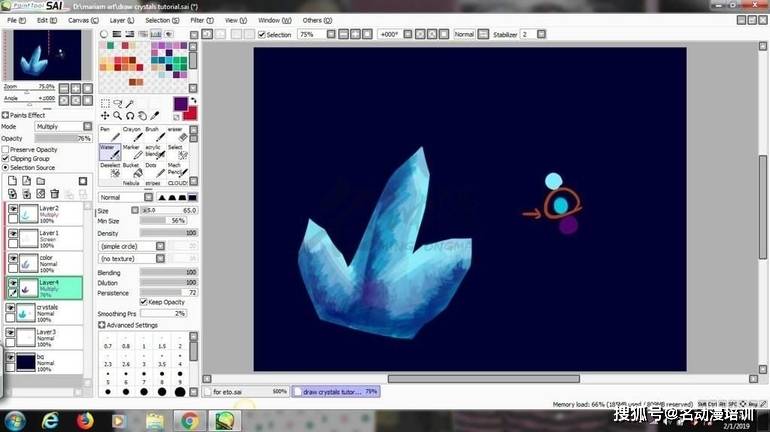Hide Layer2 using its eye icon

pyautogui.click(x=13, y=210)
